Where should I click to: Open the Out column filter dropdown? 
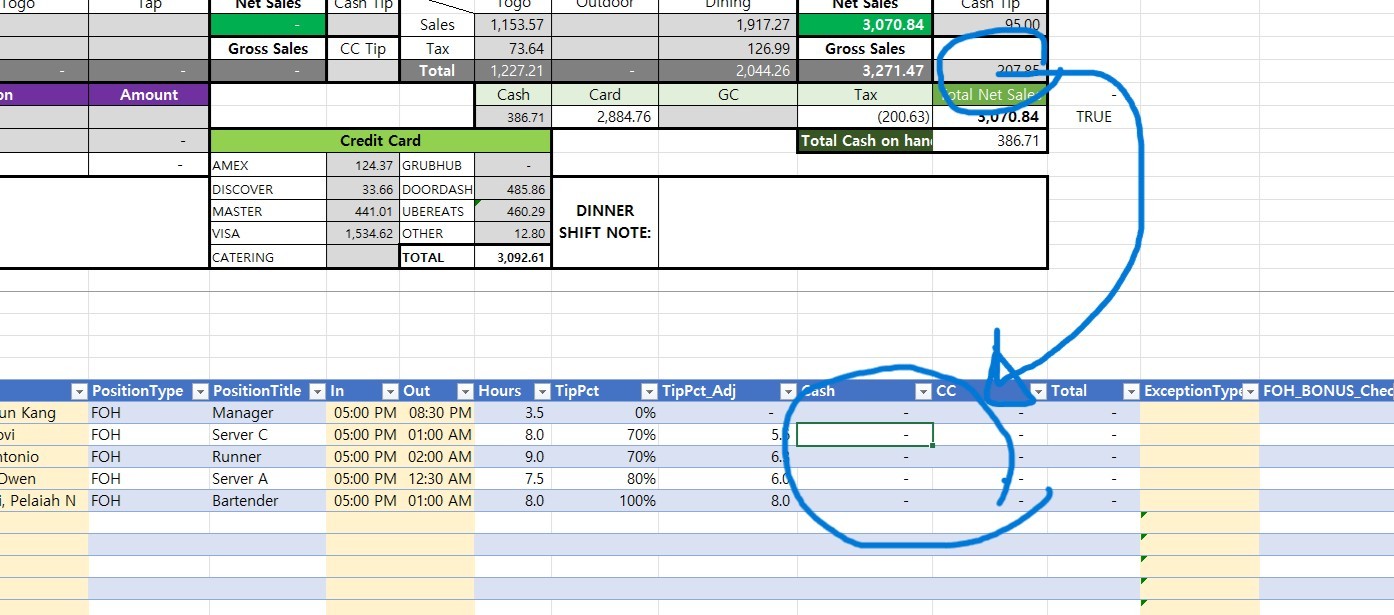point(465,391)
